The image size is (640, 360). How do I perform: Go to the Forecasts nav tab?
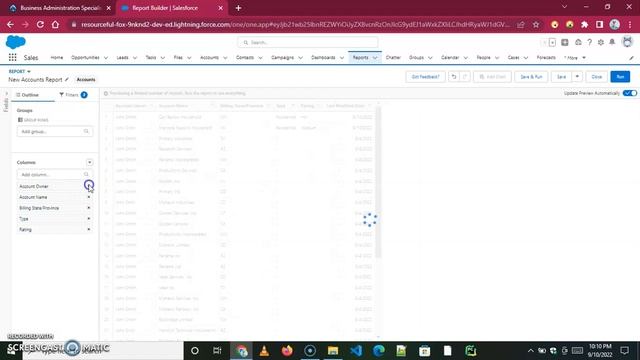[x=546, y=58]
